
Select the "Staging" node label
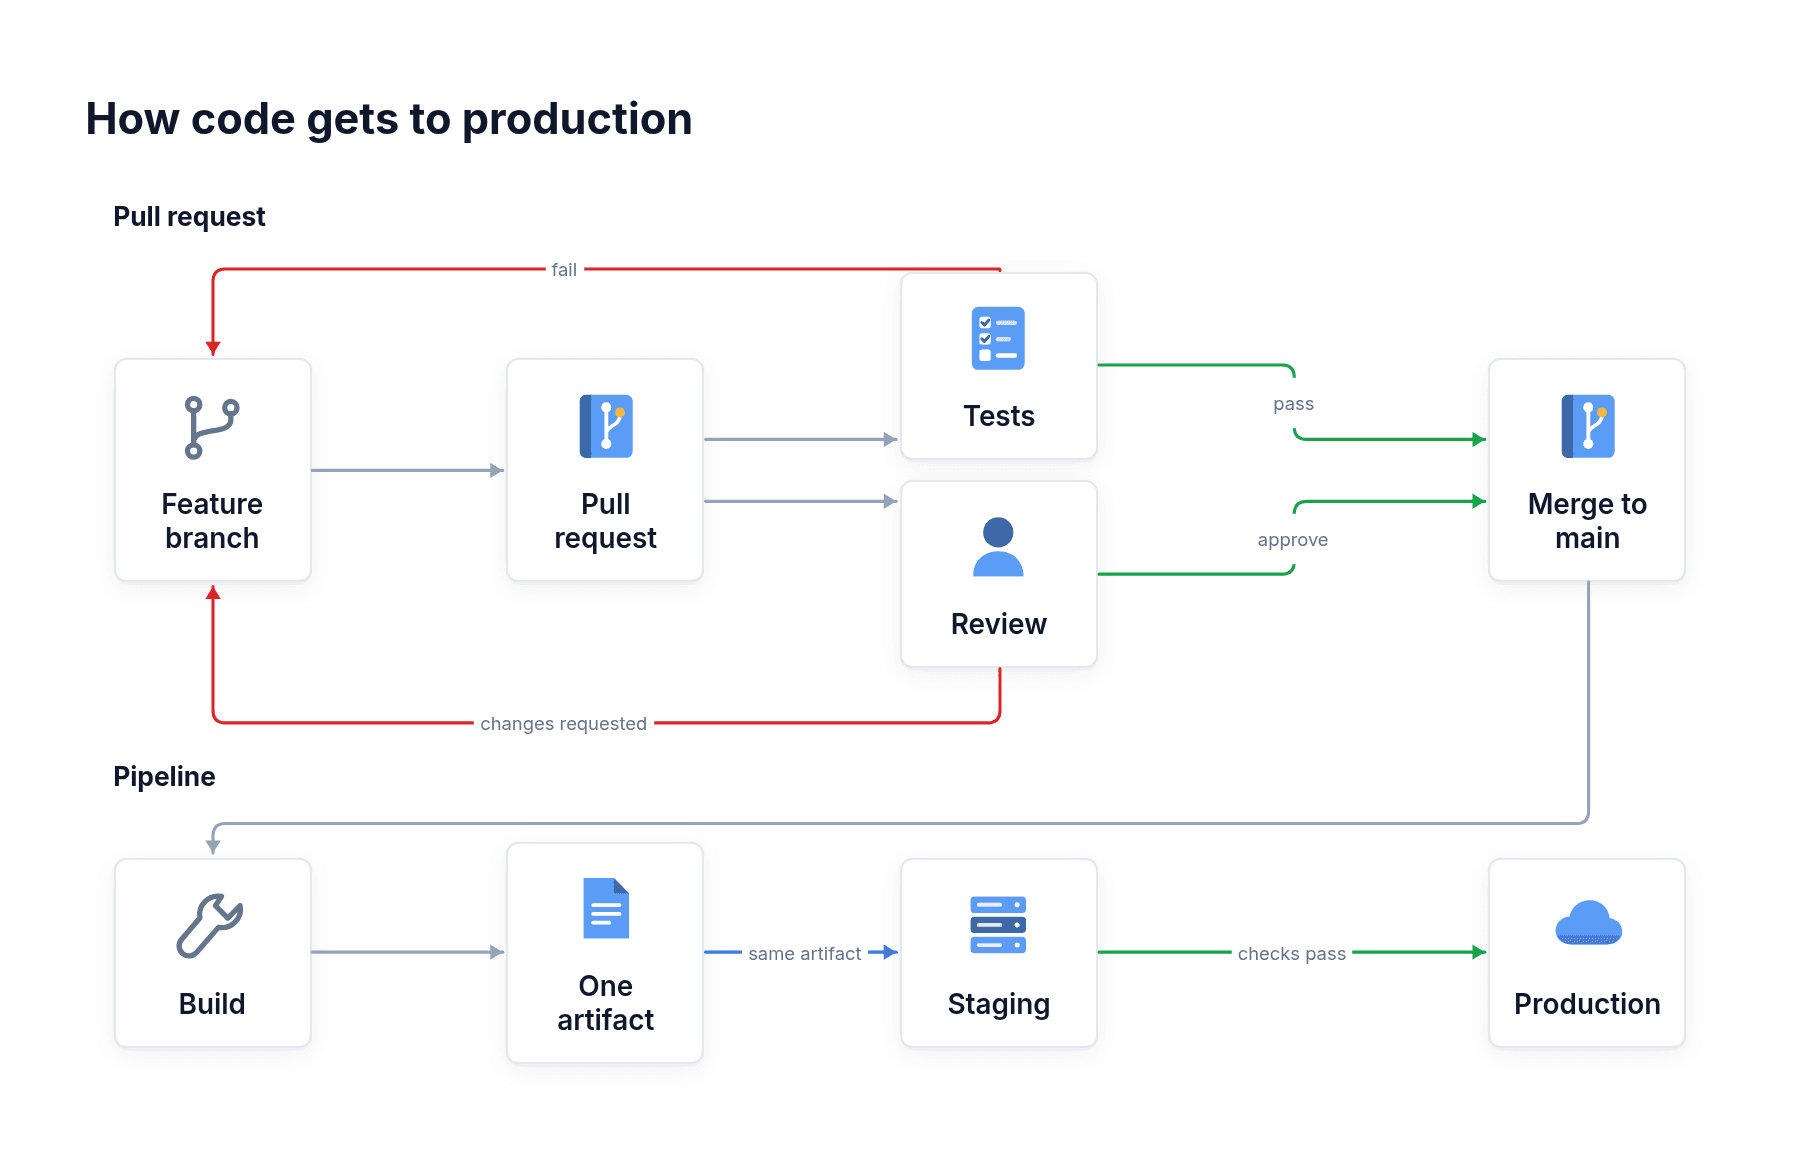coord(999,1005)
